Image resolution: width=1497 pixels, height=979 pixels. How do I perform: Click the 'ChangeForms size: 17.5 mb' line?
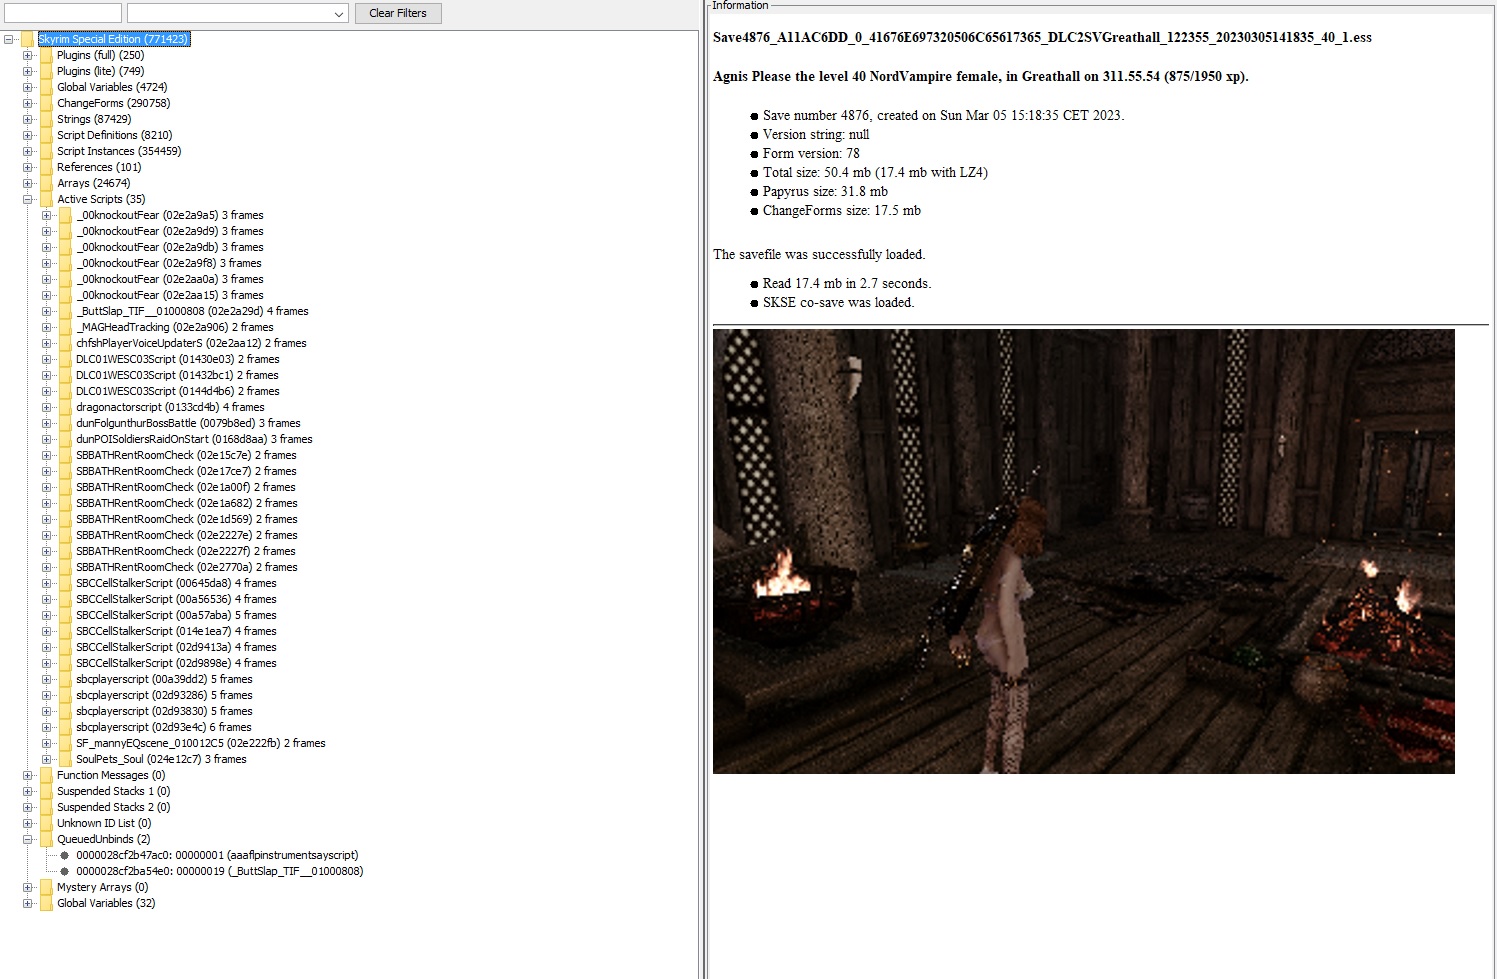click(842, 210)
